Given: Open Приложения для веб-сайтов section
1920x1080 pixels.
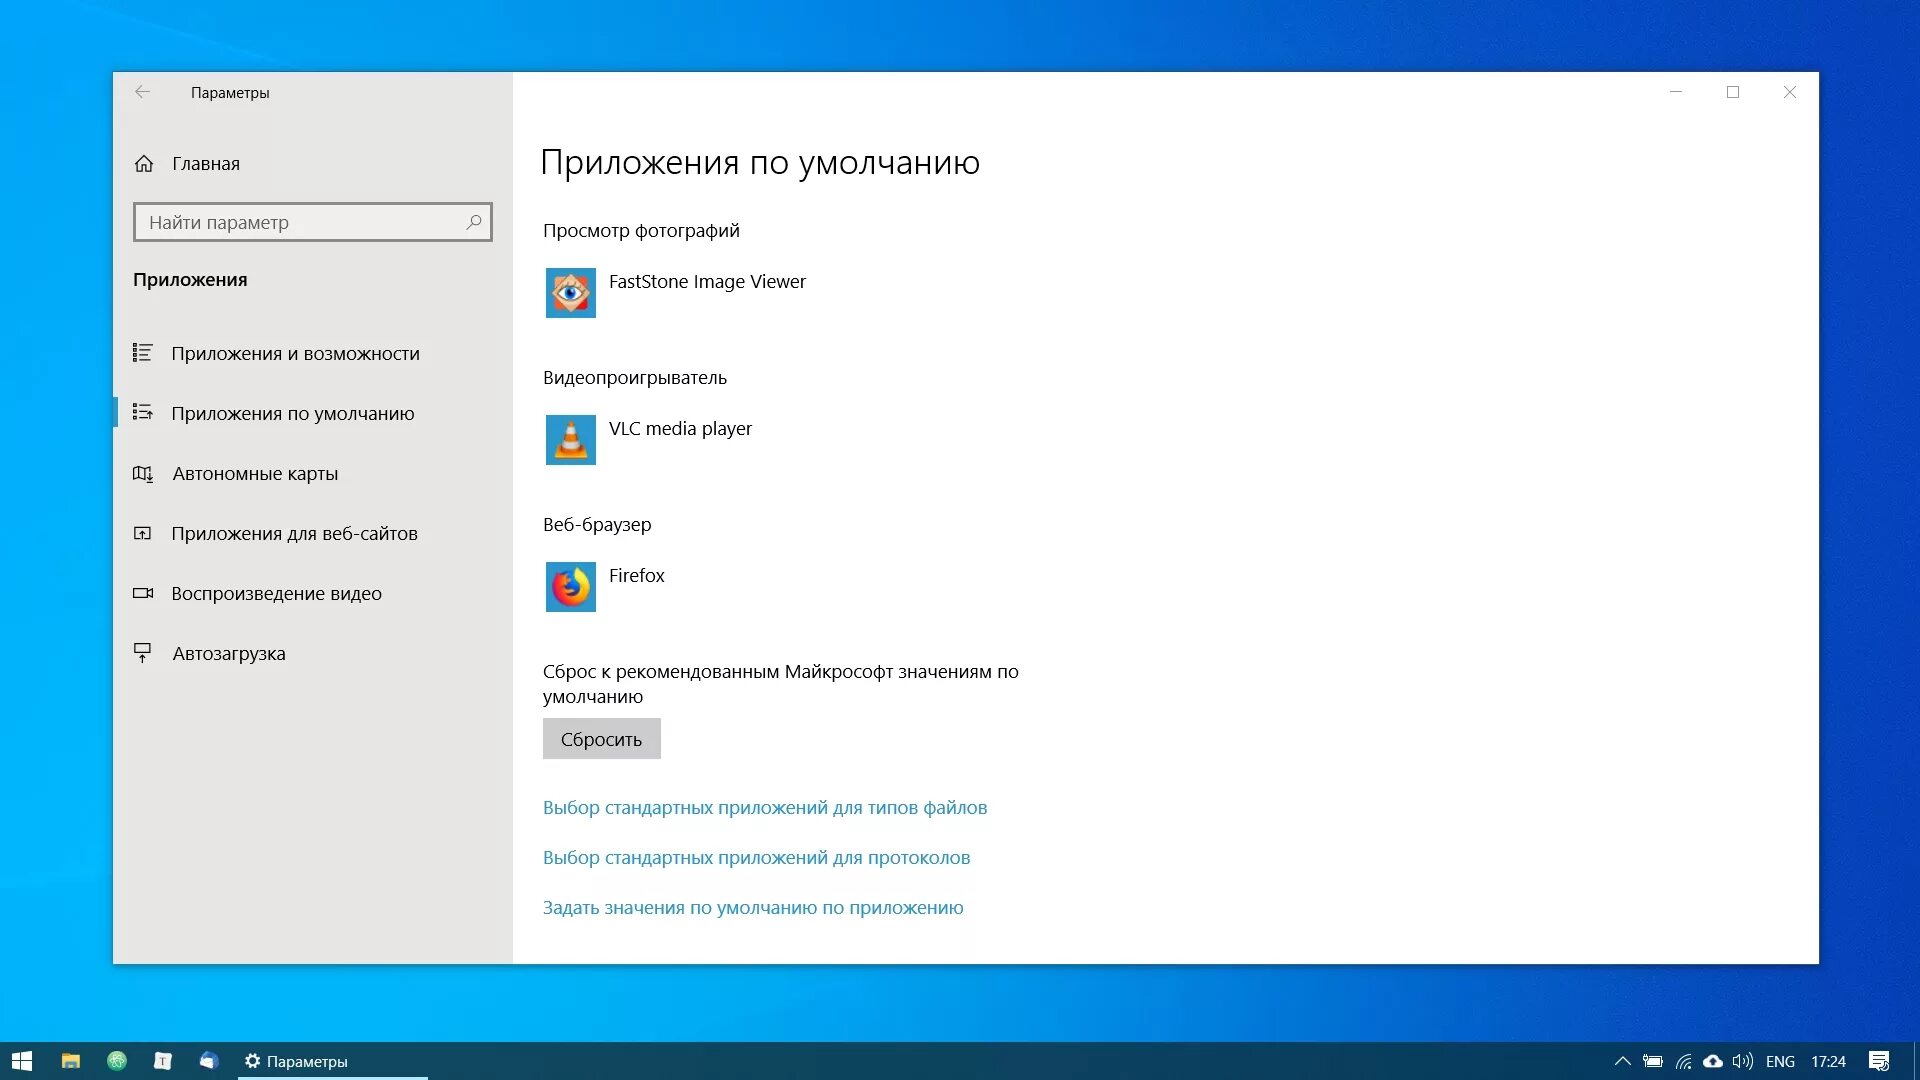Looking at the screenshot, I should (313, 533).
